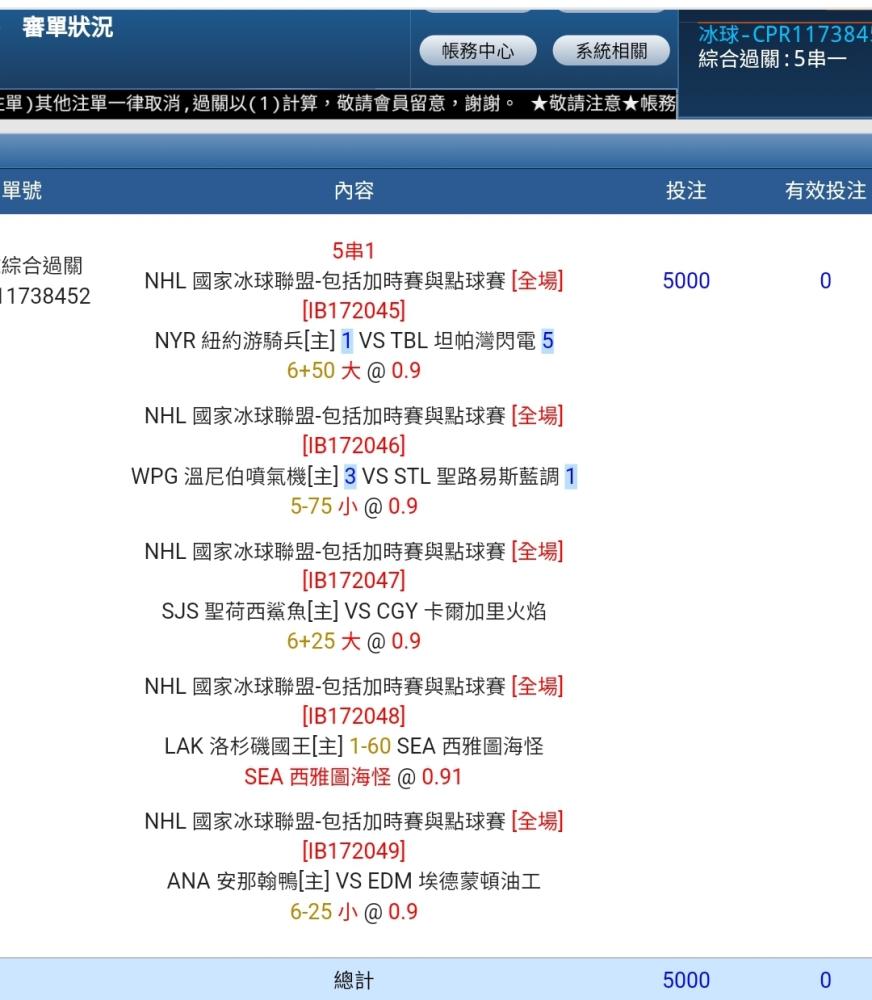Screen dimensions: 872x1000
Task: Click the SJS 聖荷西鯊魚 VS CGY 卡爾加里火焰 matchup
Action: click(354, 611)
